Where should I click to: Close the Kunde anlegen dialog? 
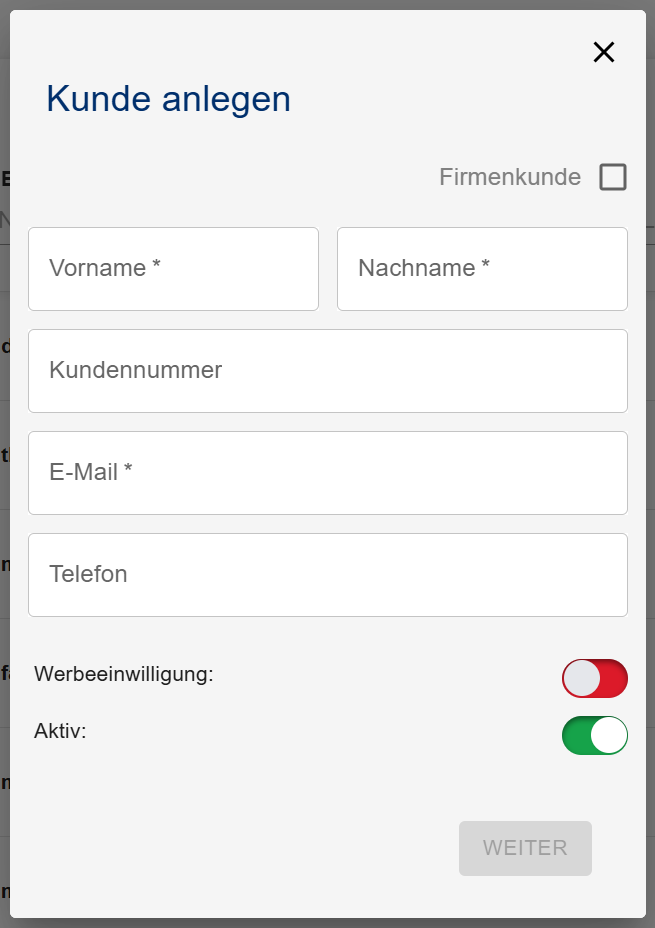[604, 53]
